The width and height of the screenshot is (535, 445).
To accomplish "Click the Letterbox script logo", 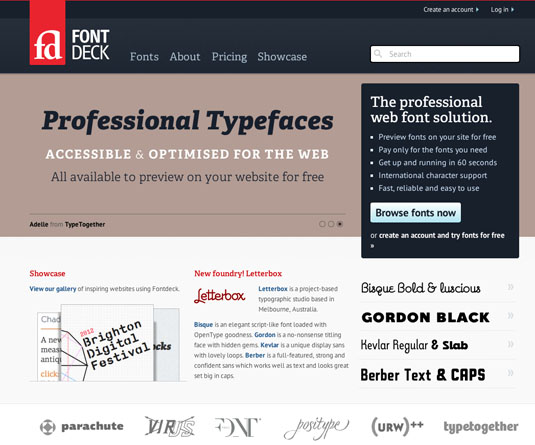I will [x=219, y=296].
